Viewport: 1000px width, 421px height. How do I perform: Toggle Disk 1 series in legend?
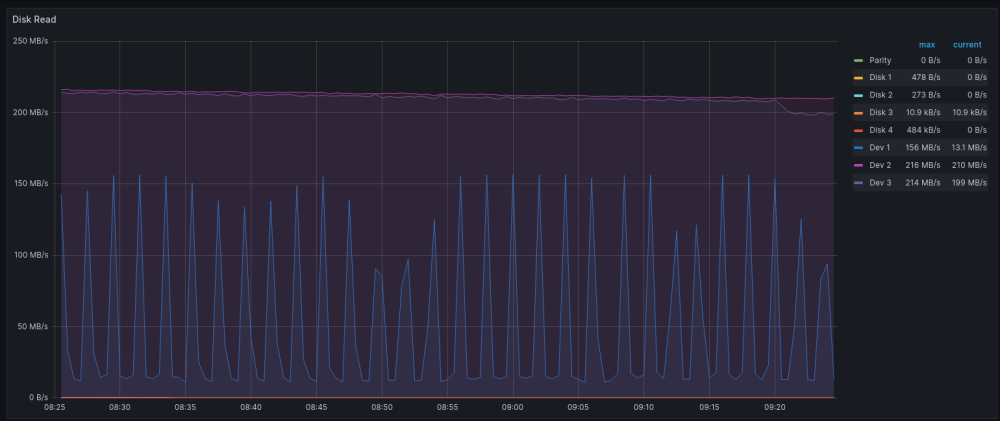[881, 78]
